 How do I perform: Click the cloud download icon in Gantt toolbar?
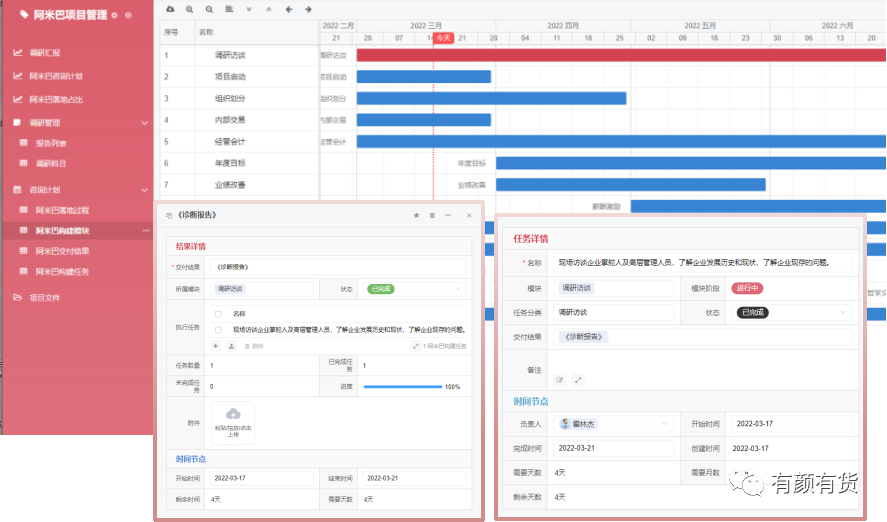coord(170,9)
